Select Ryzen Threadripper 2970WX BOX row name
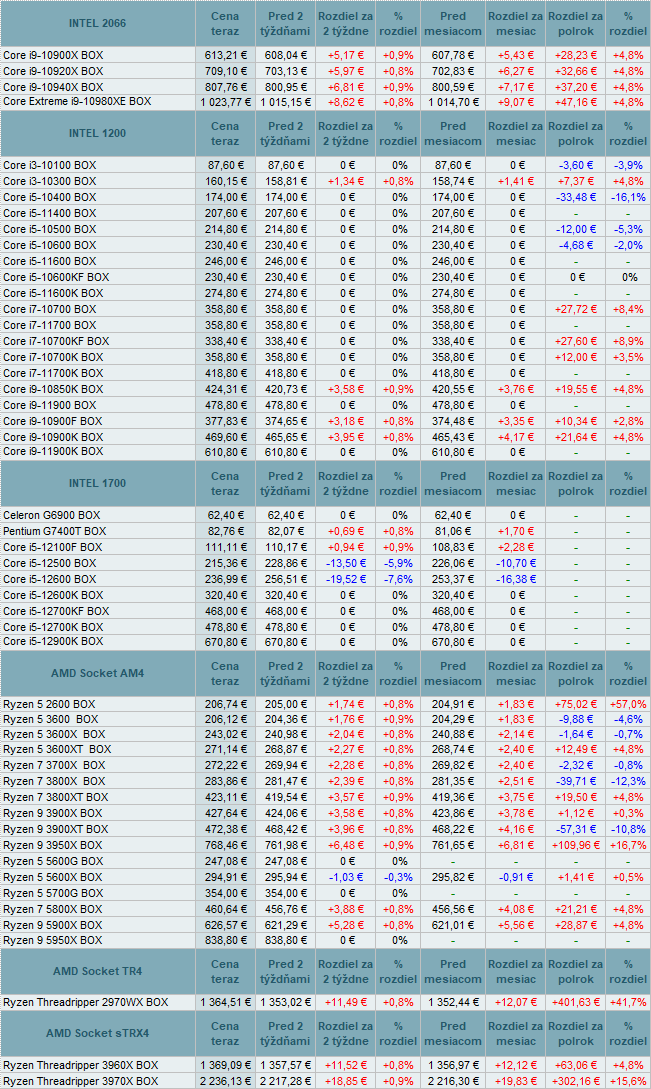The image size is (651, 1089). tap(85, 1002)
